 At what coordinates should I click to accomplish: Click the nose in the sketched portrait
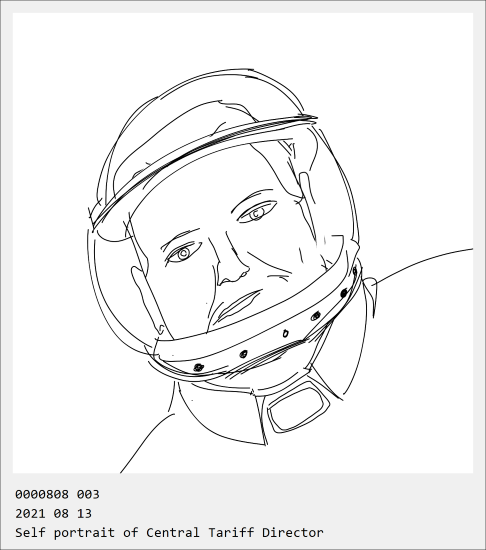coord(231,268)
